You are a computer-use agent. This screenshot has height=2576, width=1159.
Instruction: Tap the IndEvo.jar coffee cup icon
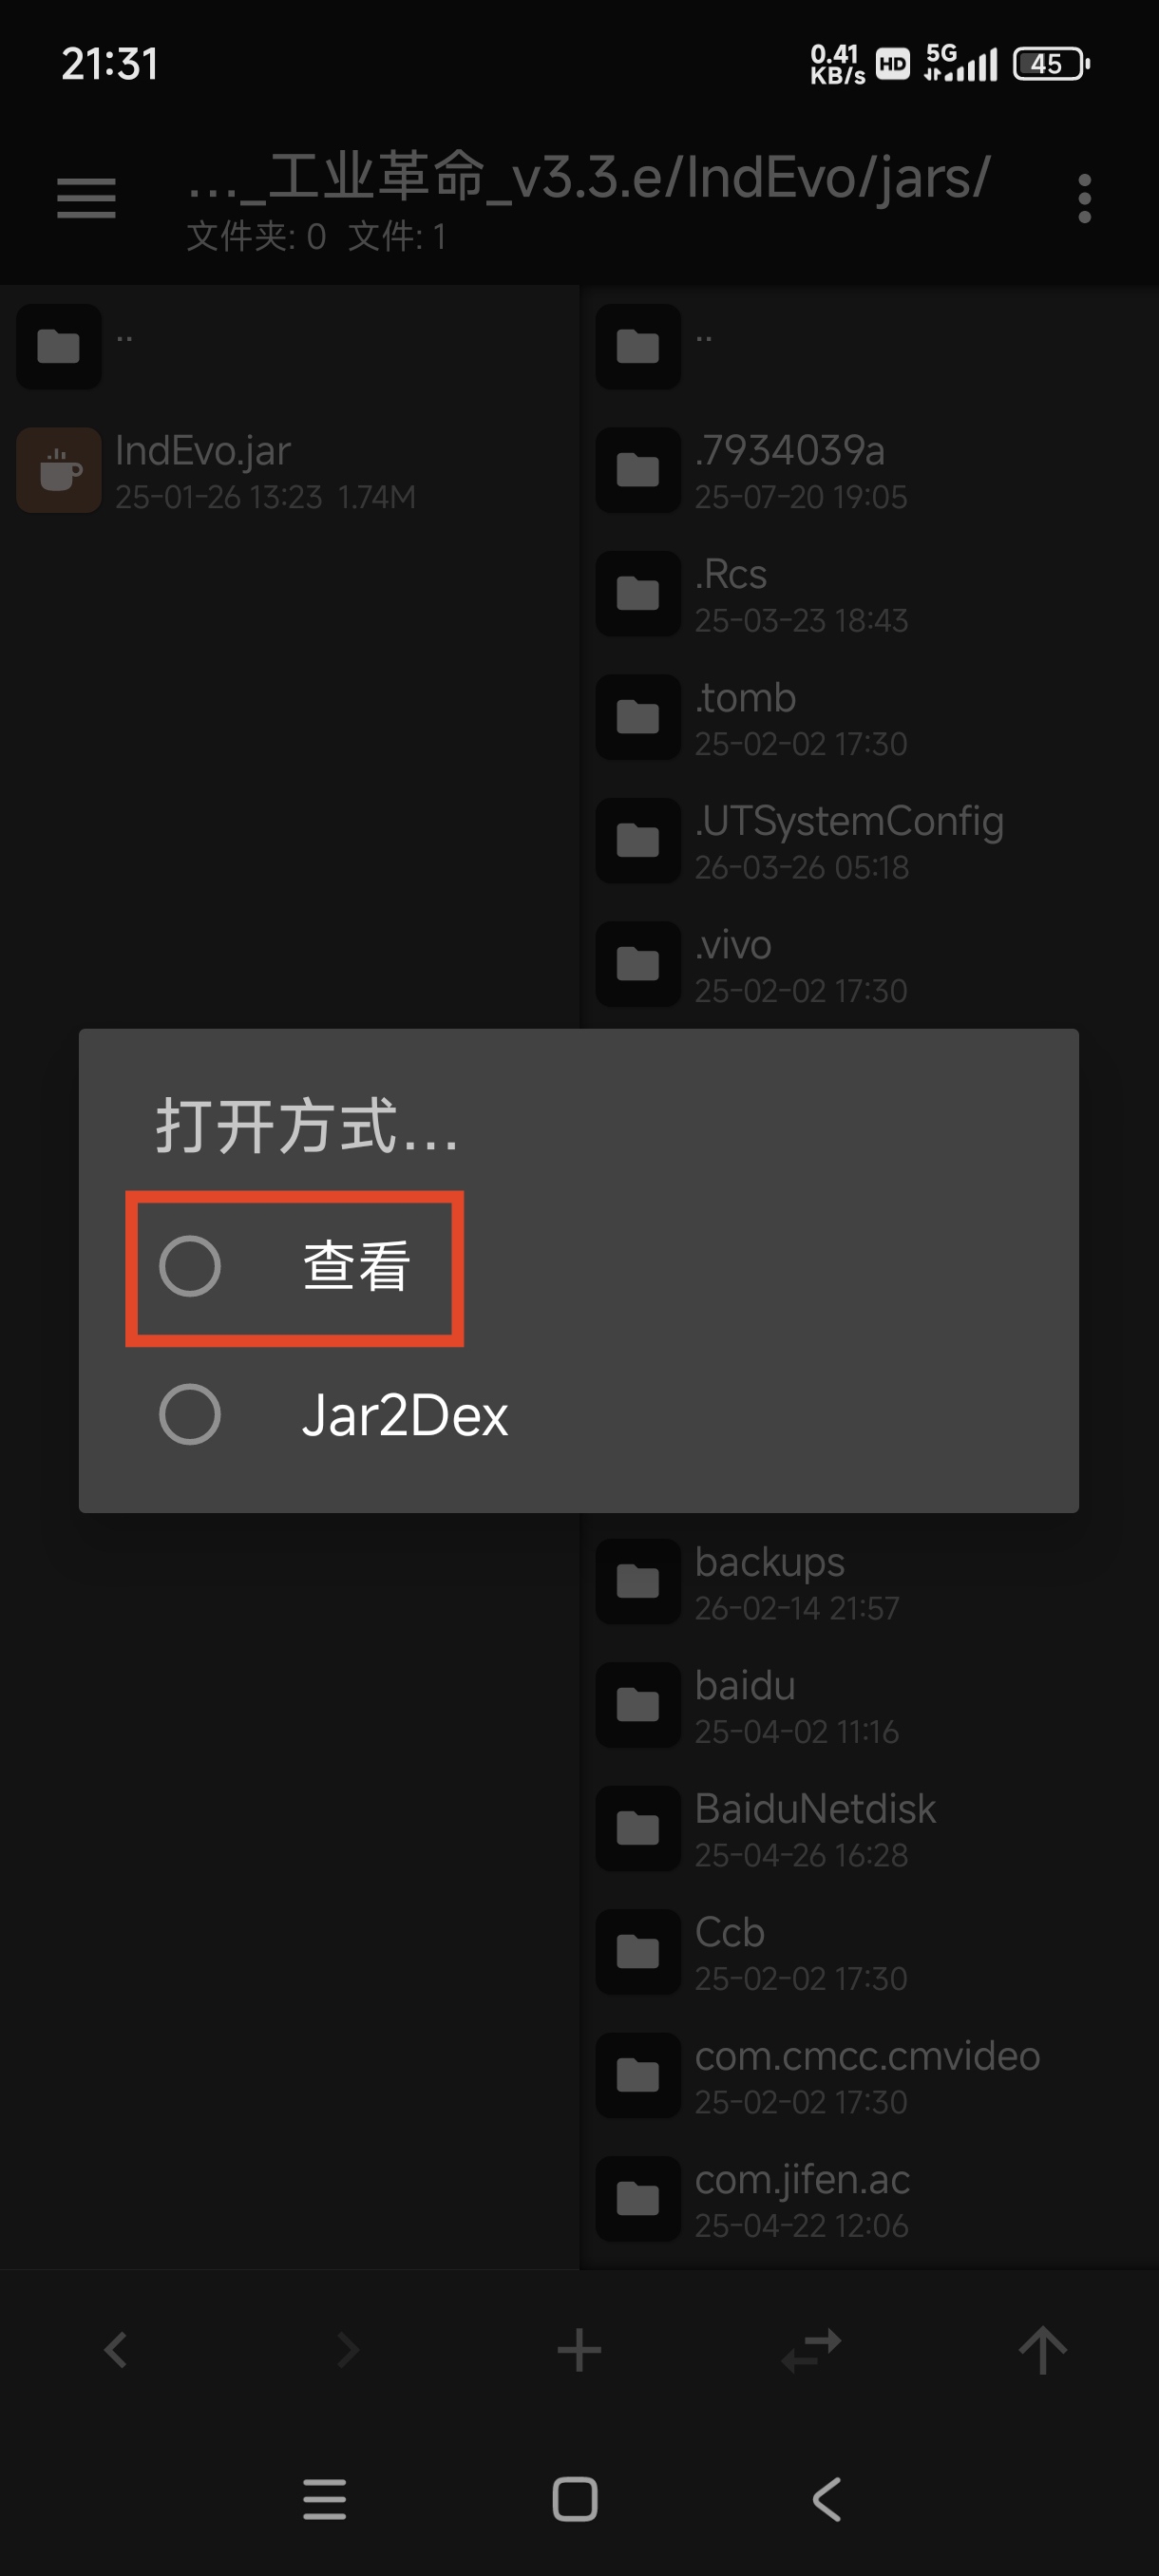(x=59, y=470)
